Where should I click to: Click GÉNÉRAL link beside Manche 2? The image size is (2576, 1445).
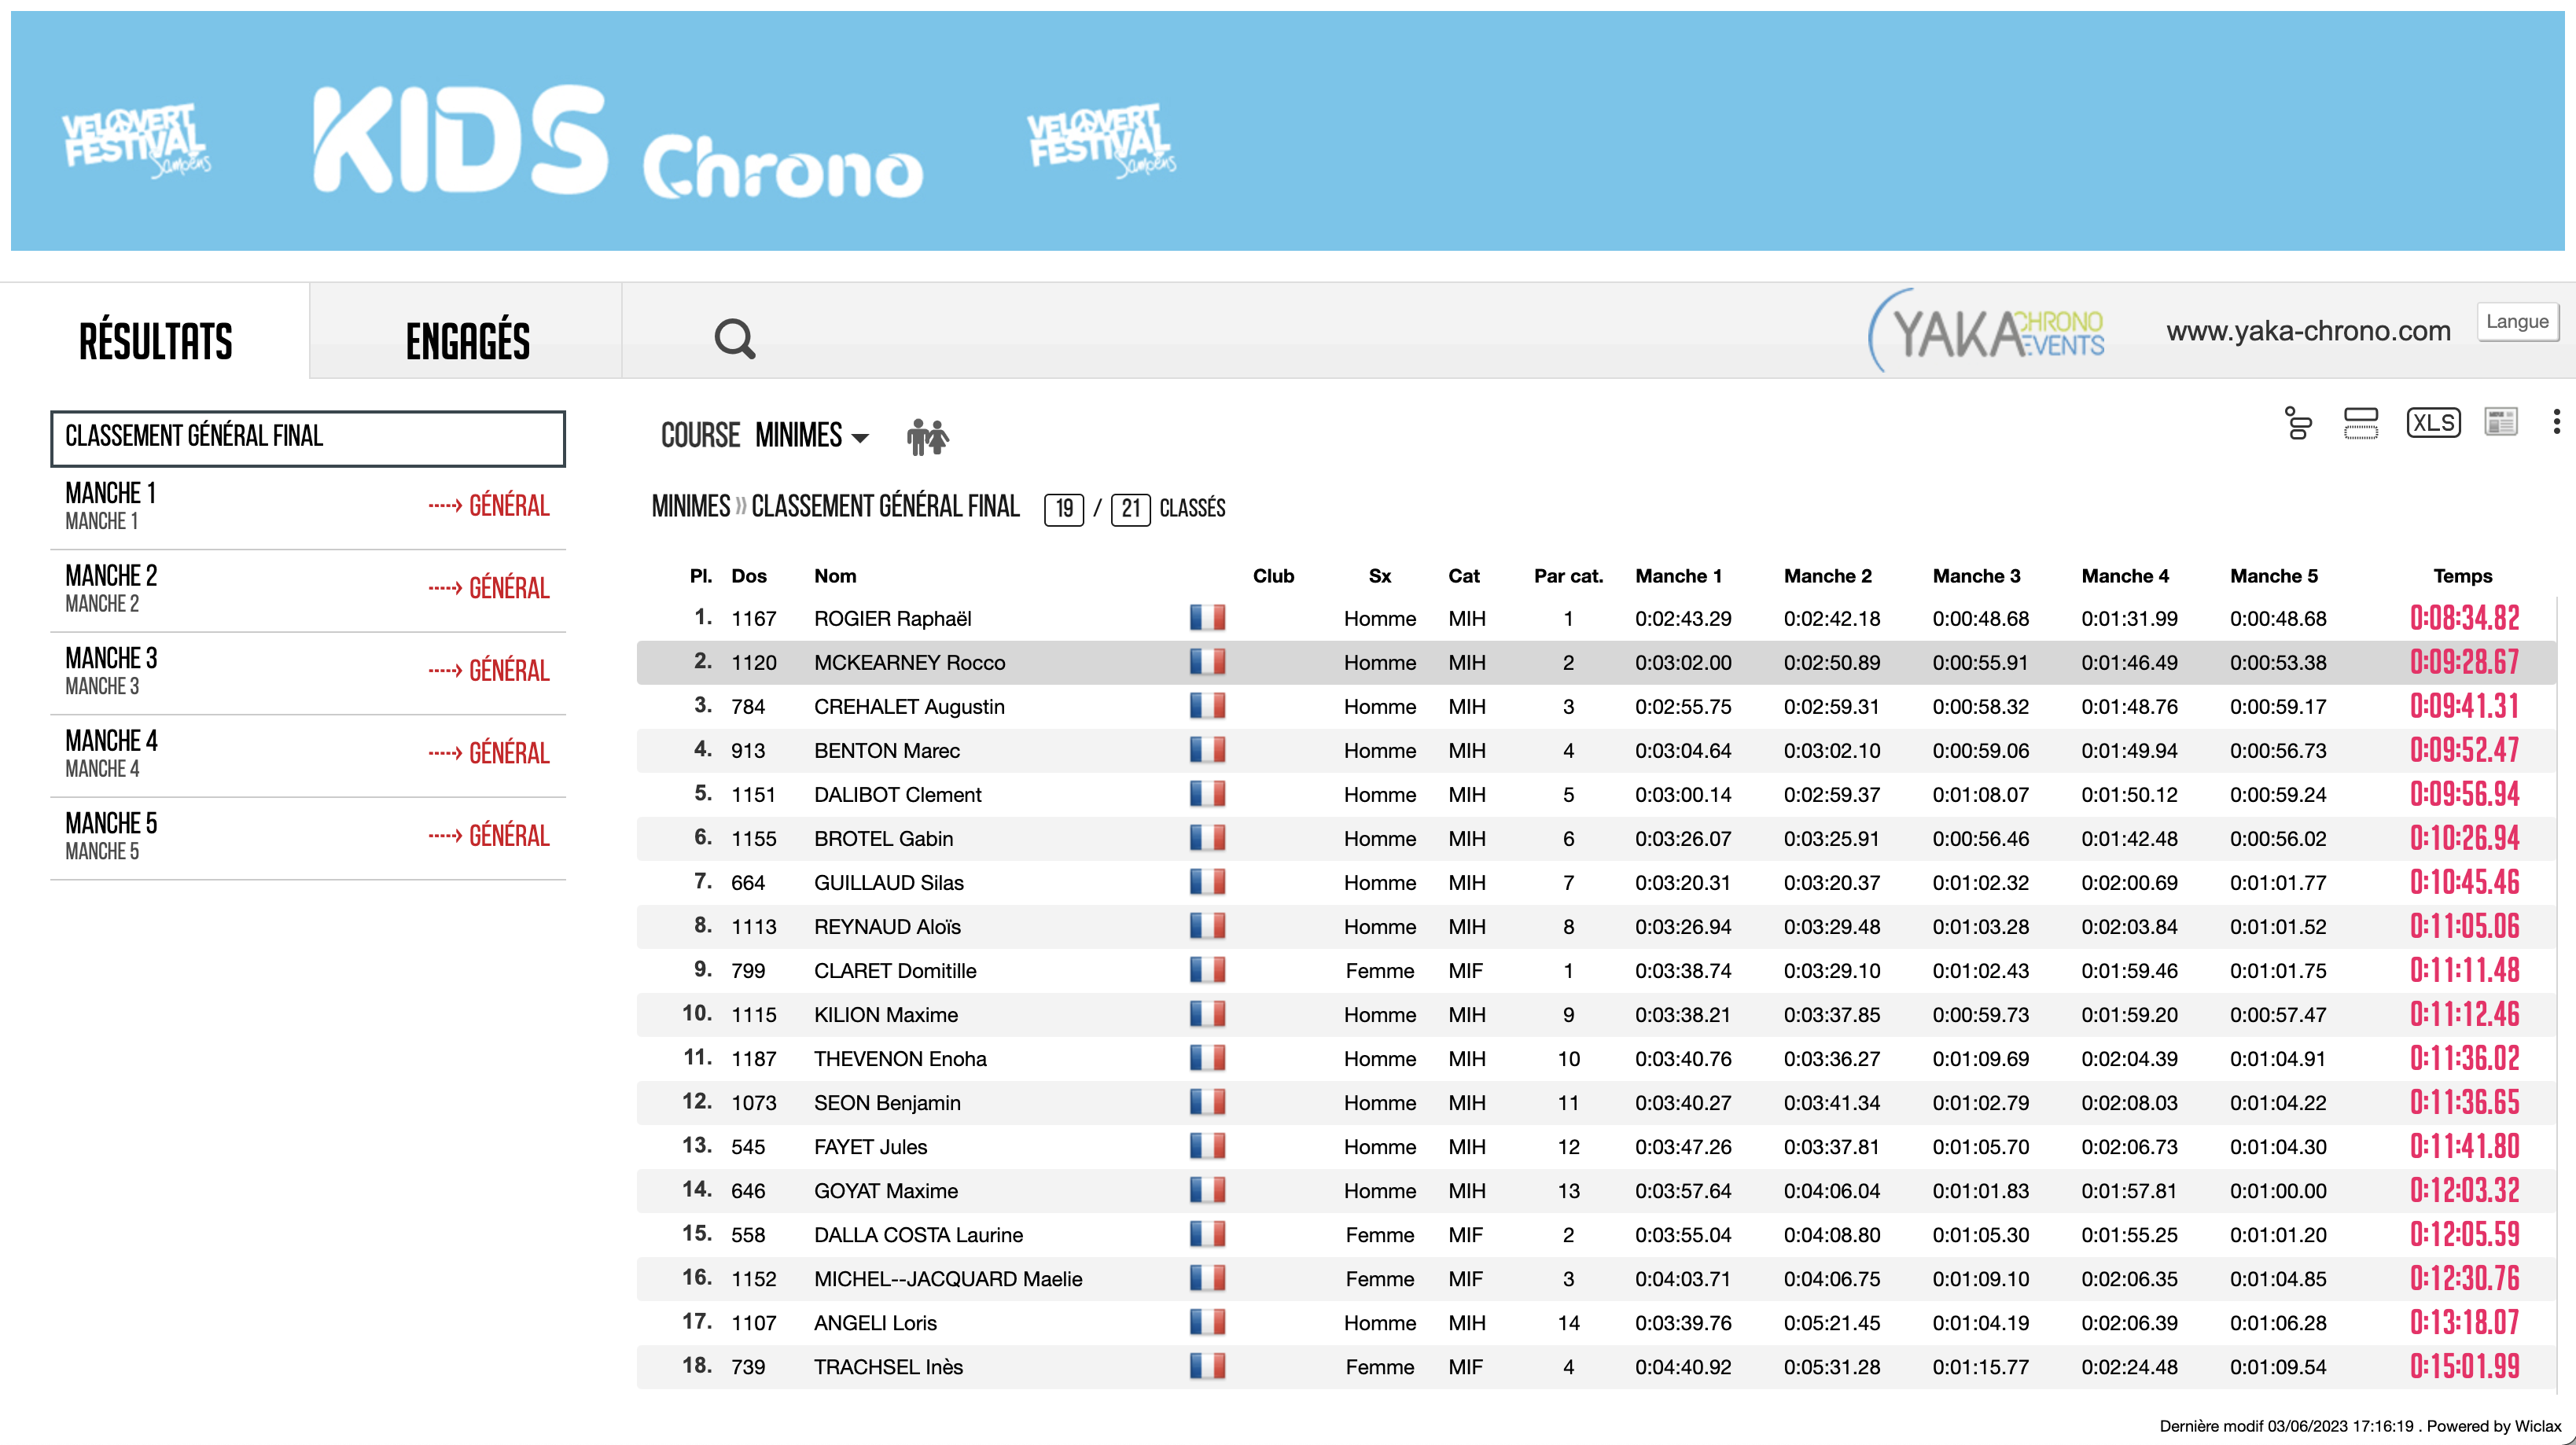click(x=489, y=588)
